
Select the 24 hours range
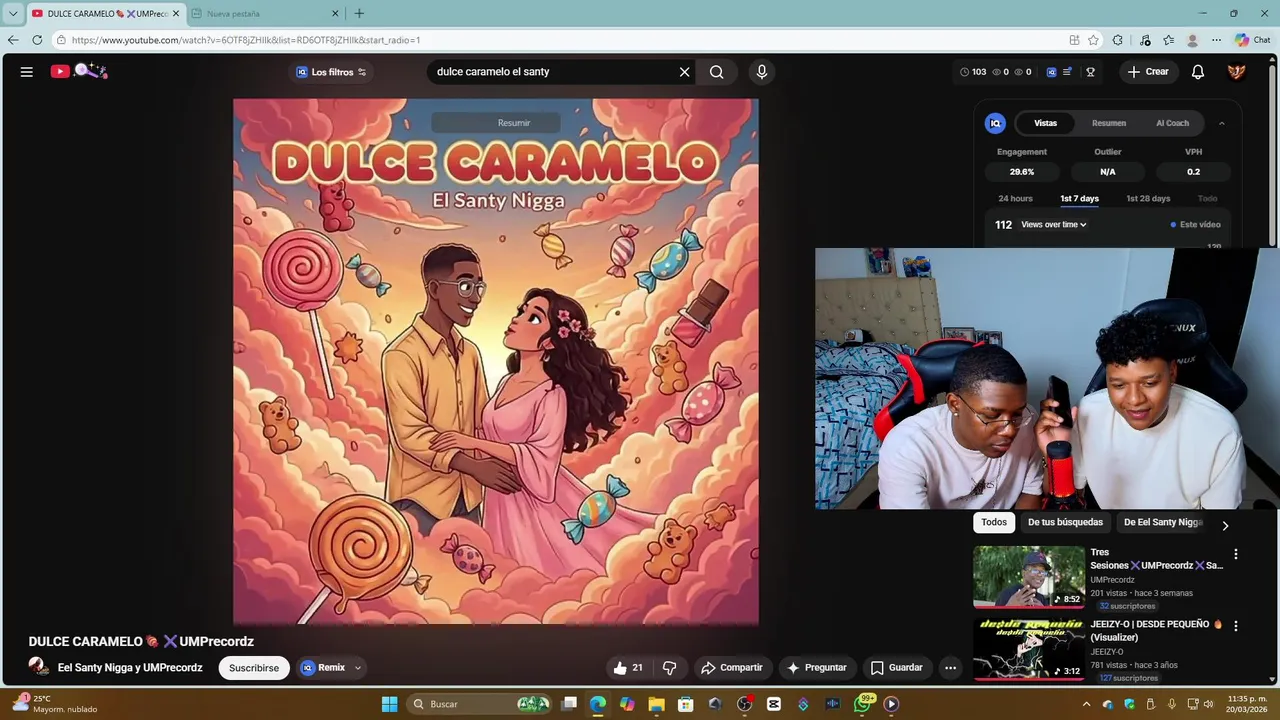(1015, 198)
